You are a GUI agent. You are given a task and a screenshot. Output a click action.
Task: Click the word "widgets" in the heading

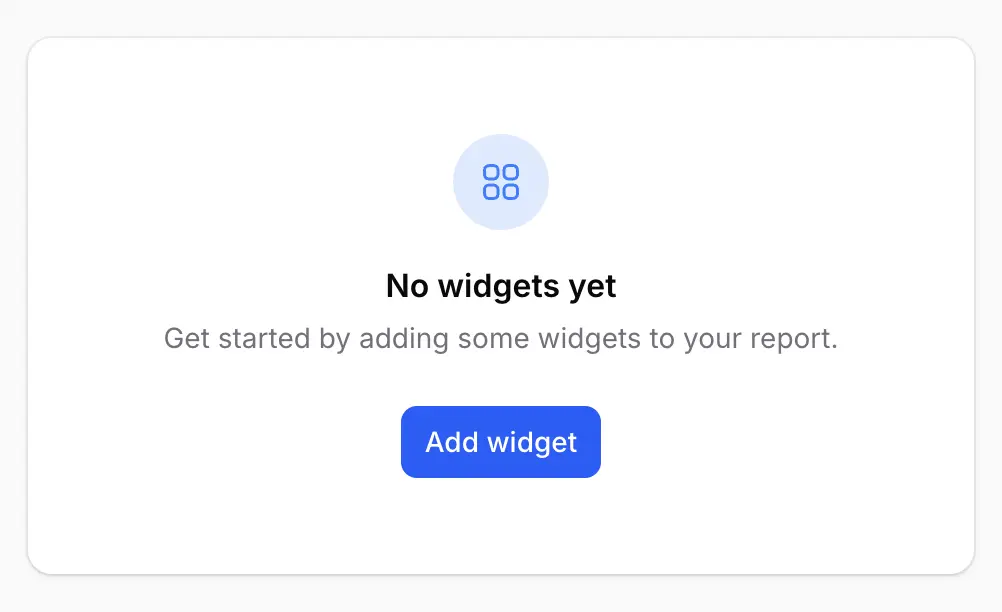click(x=485, y=287)
